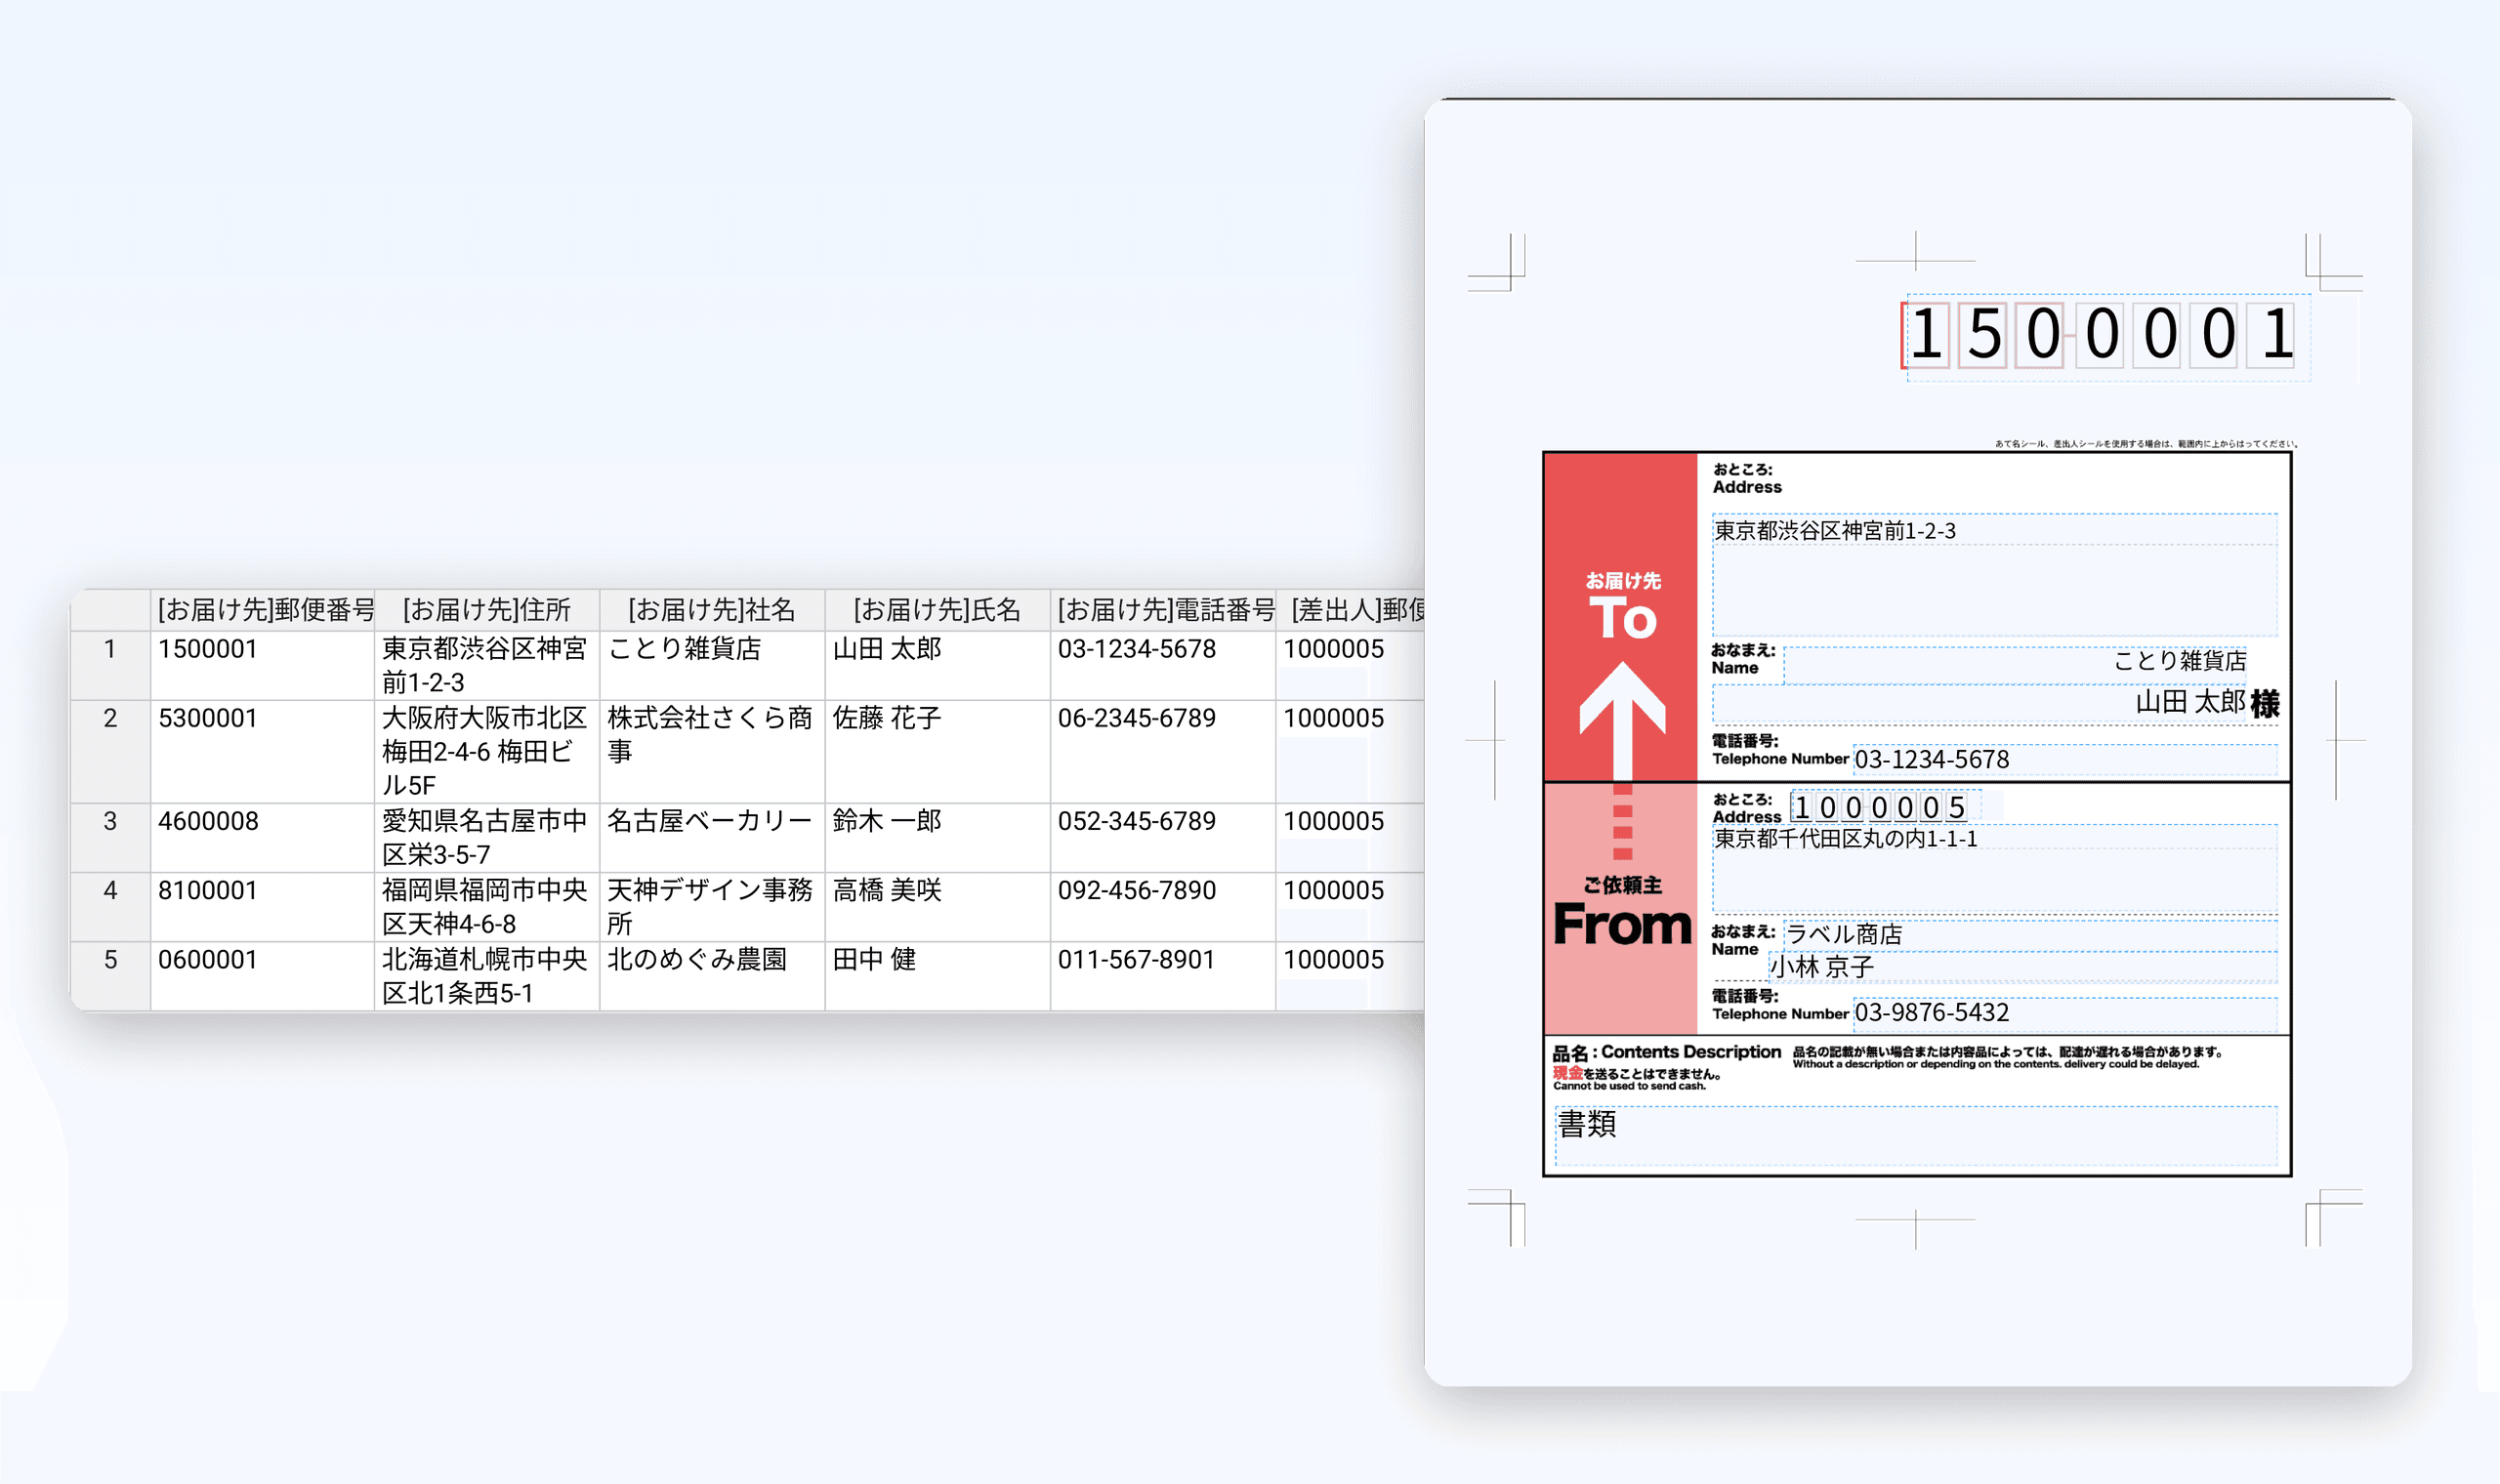This screenshot has height=1484, width=2500.
Task: Click postal code cell 4600008
Action: coord(263,838)
